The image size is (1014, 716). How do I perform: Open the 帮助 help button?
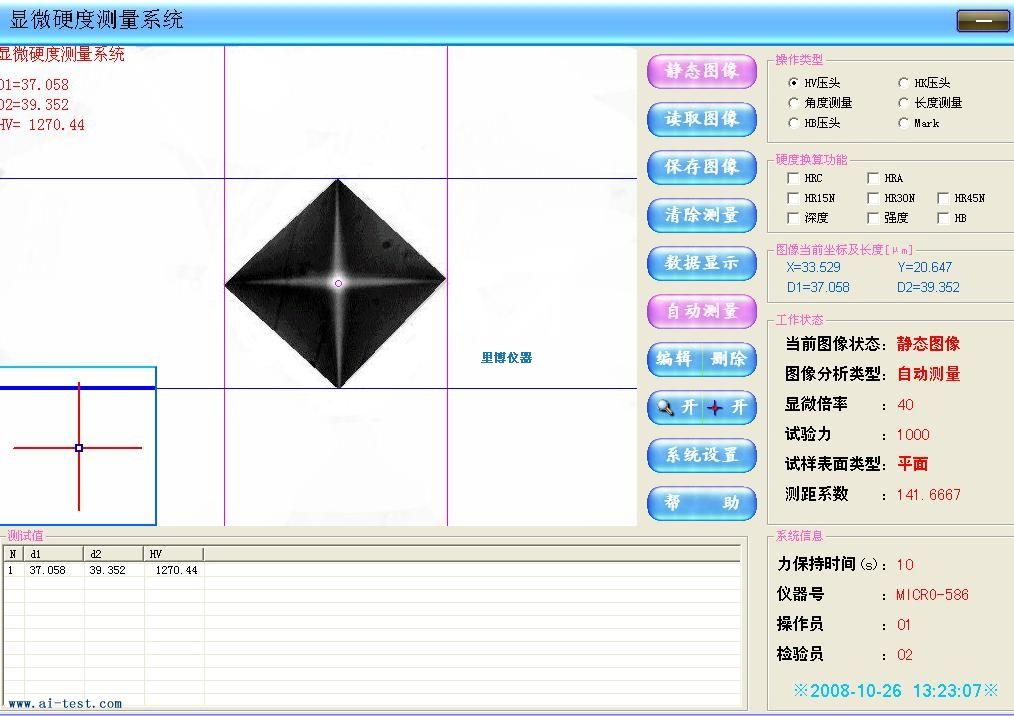click(702, 503)
